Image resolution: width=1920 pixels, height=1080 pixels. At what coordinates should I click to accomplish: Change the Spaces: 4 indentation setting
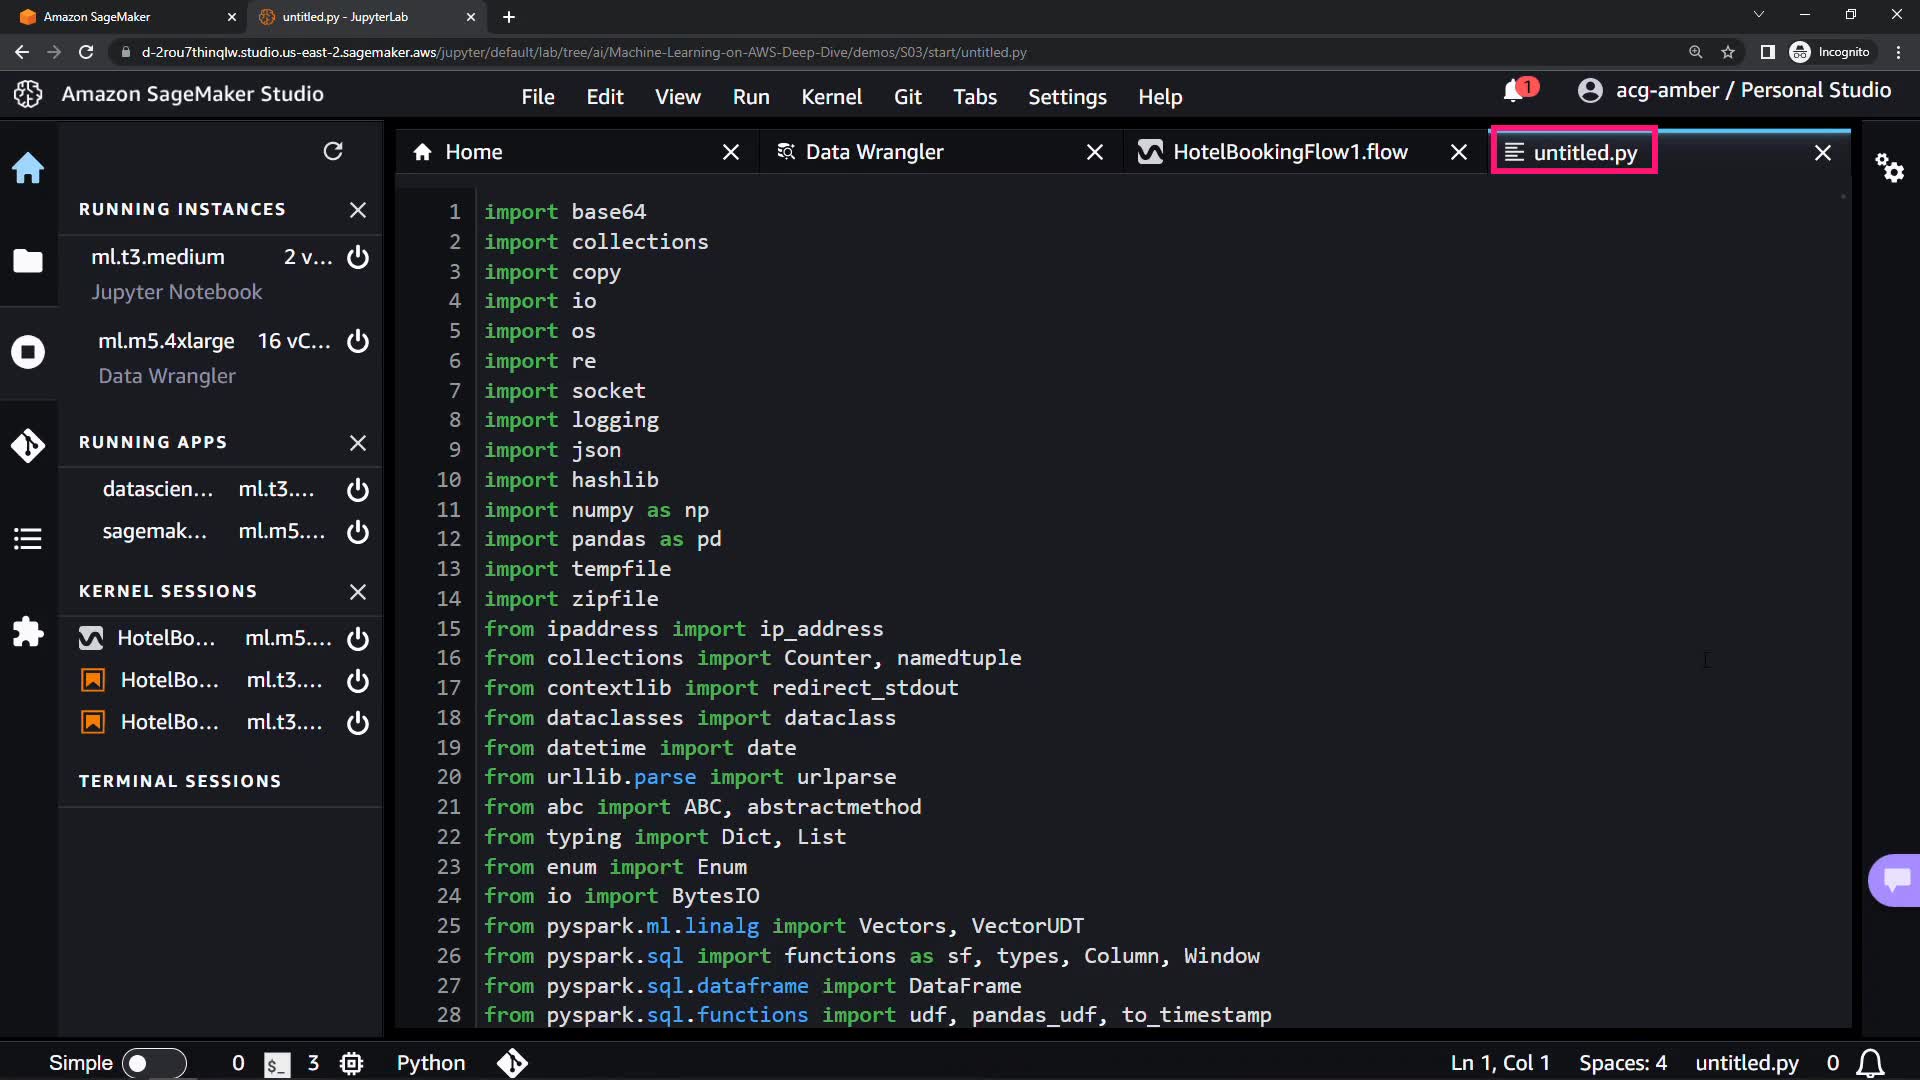point(1622,1063)
